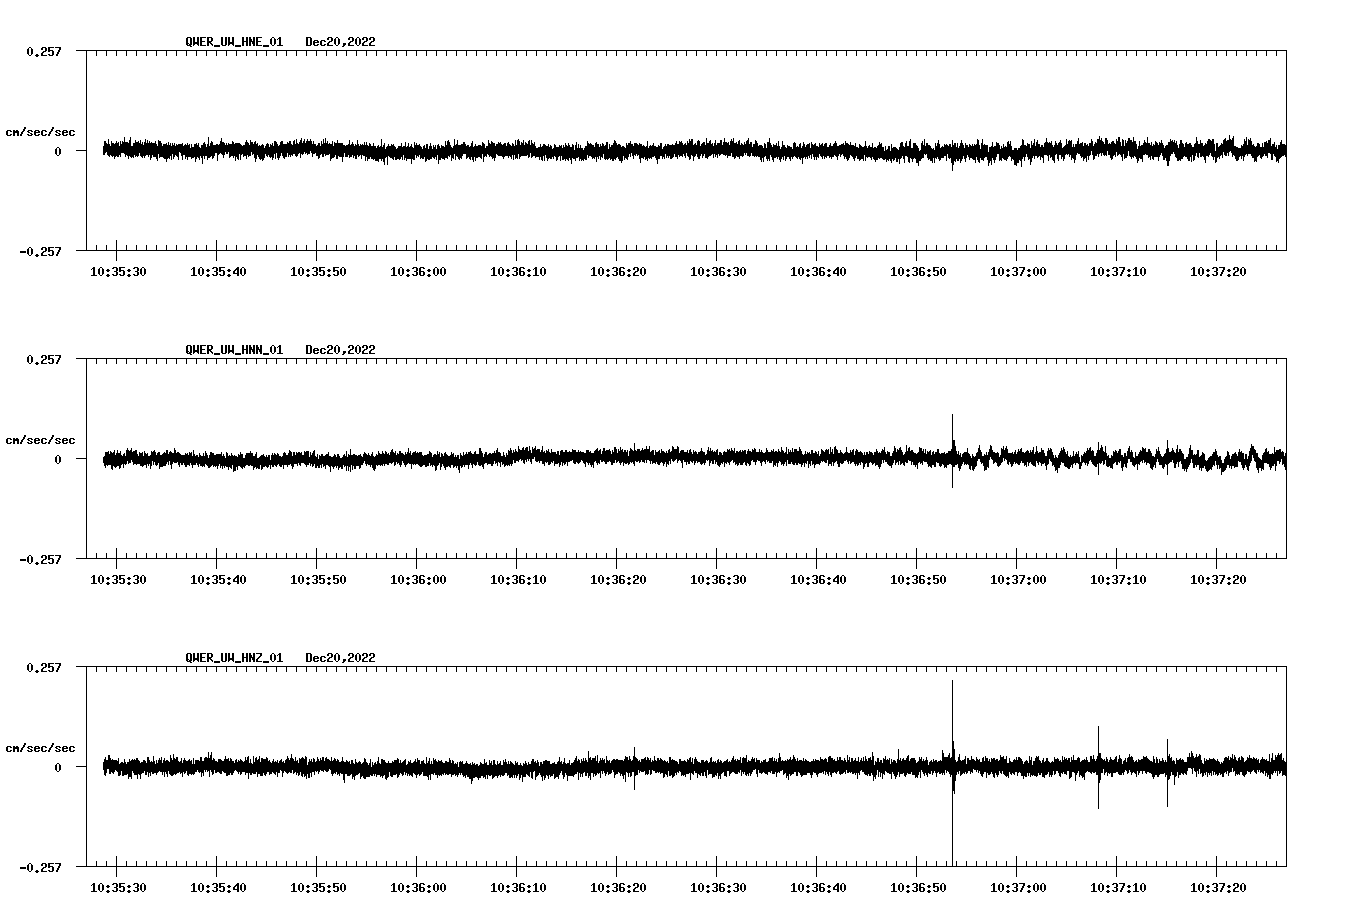Click the QWER_UW_HNE_01 channel label
This screenshot has height=924, width=1358.
tap(232, 42)
